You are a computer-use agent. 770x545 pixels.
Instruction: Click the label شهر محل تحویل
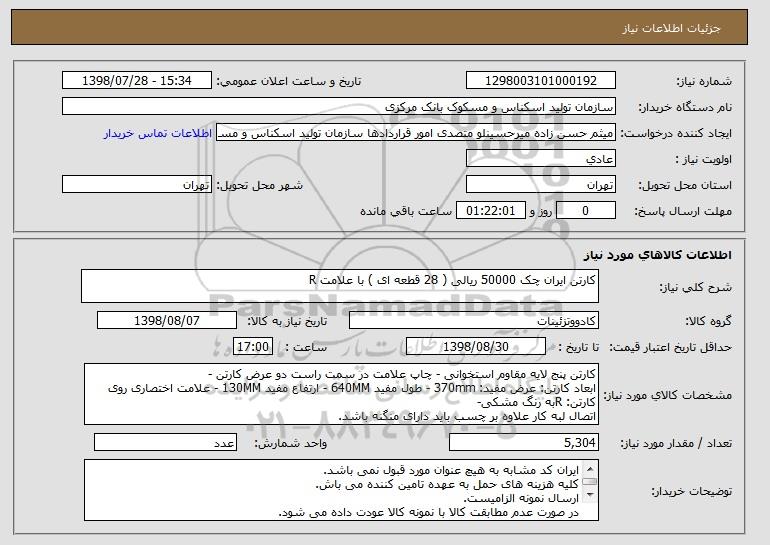(260, 186)
